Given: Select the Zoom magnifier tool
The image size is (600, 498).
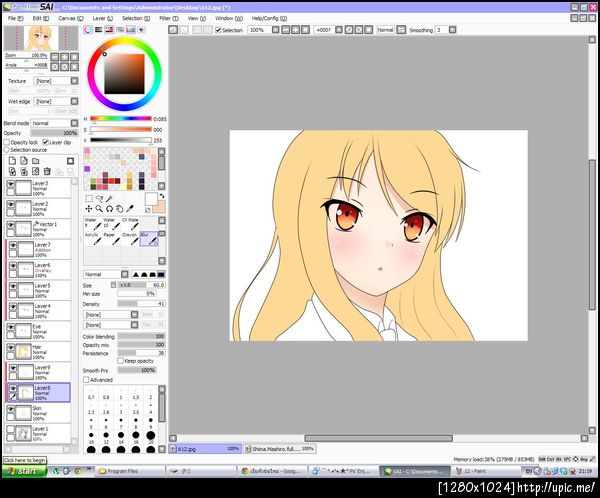Looking at the screenshot, I should pos(99,209).
